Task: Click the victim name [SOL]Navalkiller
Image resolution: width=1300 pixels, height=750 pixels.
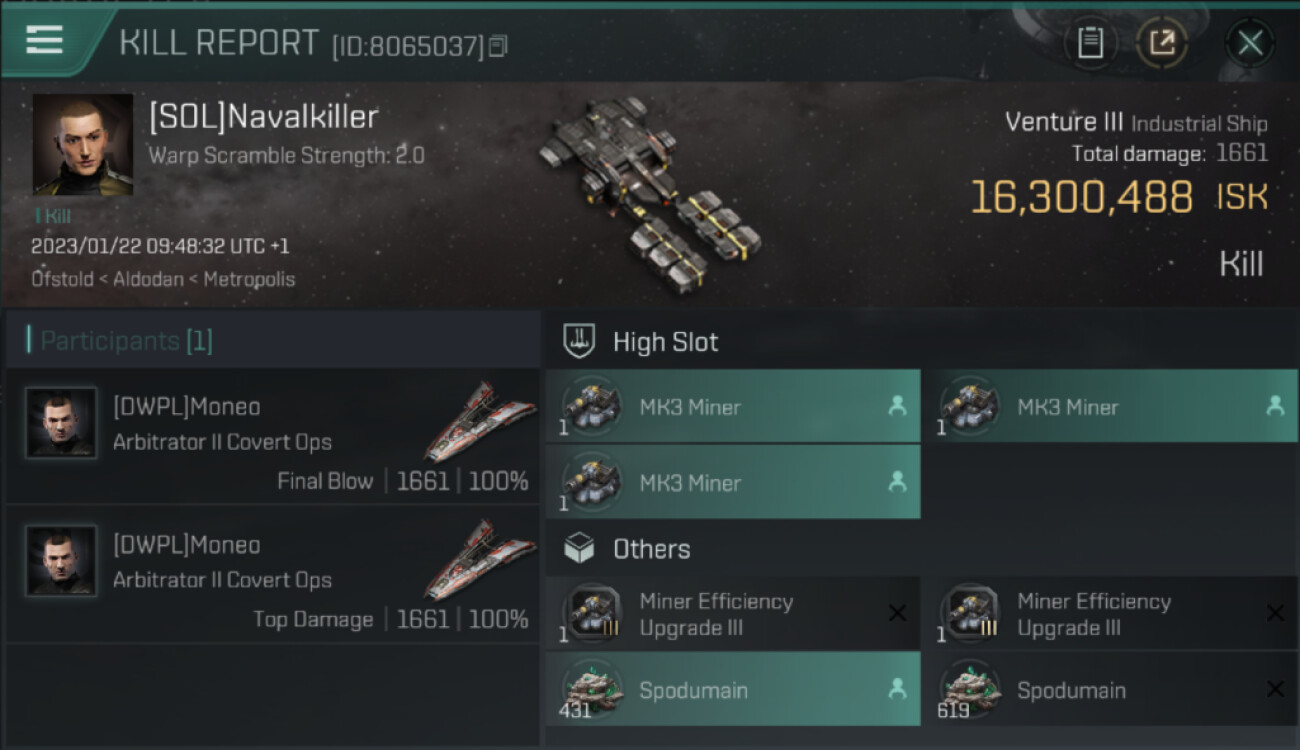Action: [x=264, y=117]
